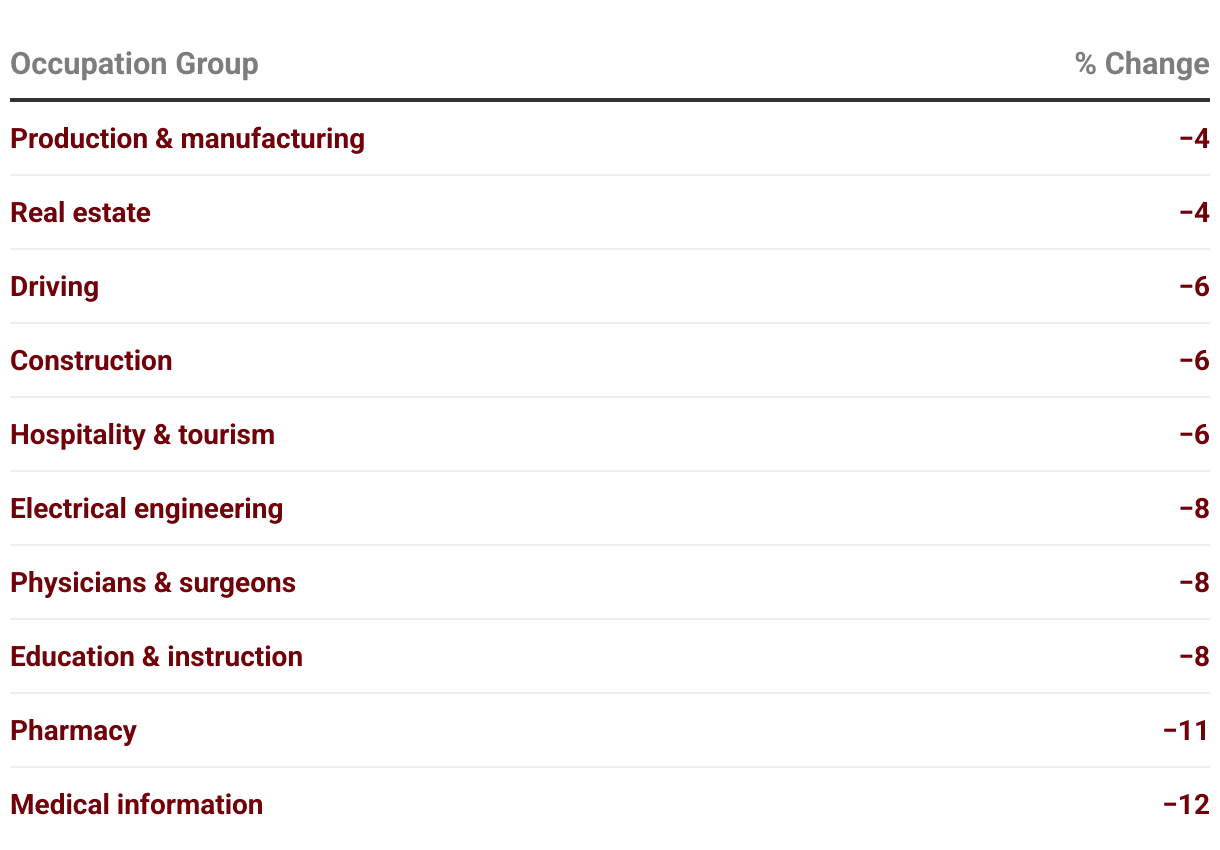Click the −4 value for Production & manufacturing

coord(1194,138)
